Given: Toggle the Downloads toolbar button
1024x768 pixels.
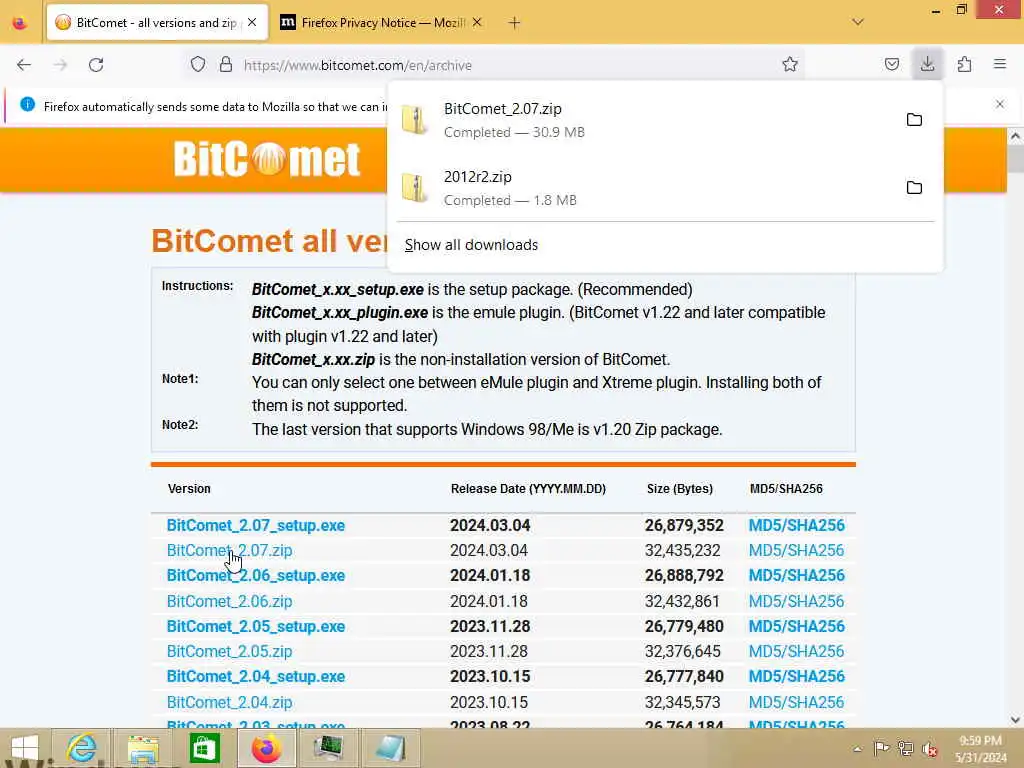Looking at the screenshot, I should coord(927,64).
